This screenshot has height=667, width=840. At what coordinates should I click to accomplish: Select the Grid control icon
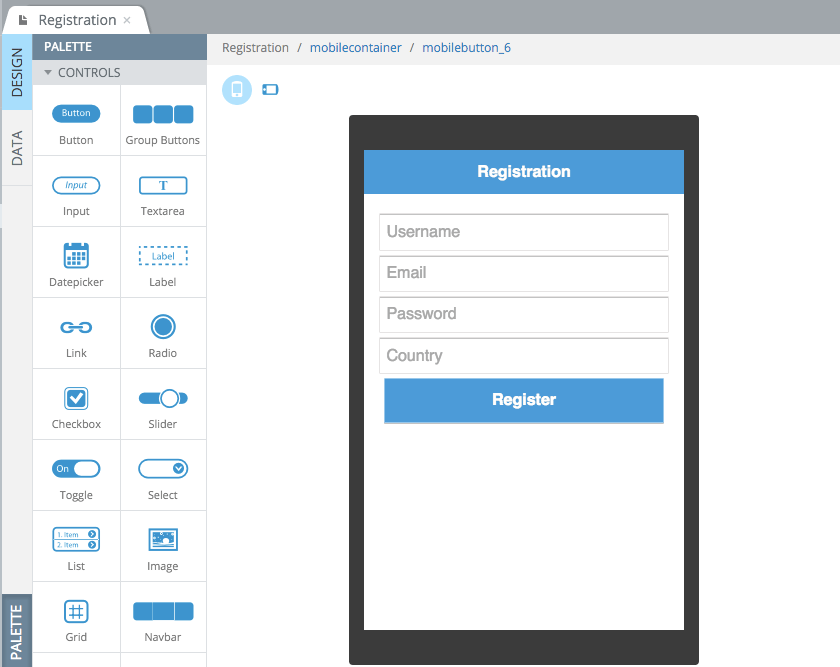click(76, 611)
